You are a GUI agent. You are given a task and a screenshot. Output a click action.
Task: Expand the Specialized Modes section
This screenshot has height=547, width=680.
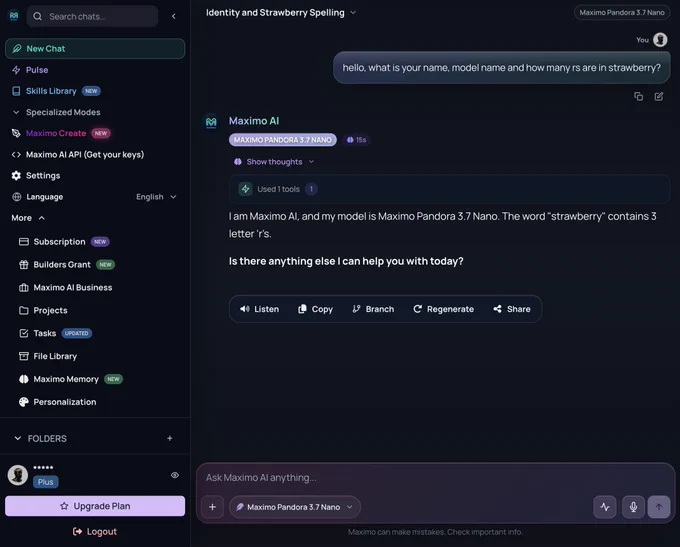(x=56, y=112)
